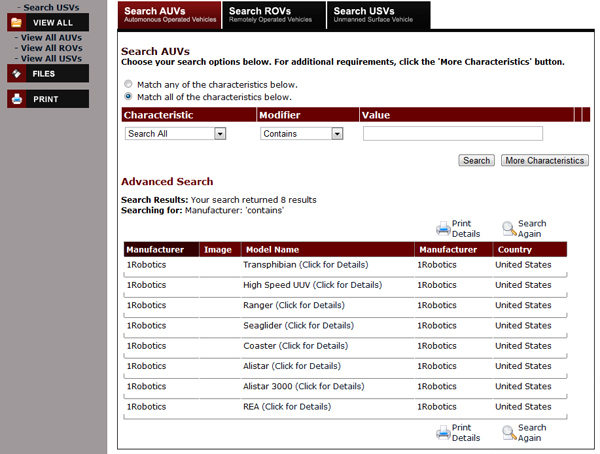The image size is (600, 454).
Task: Open the Modifier 'Contains' dropdown
Action: (302, 133)
